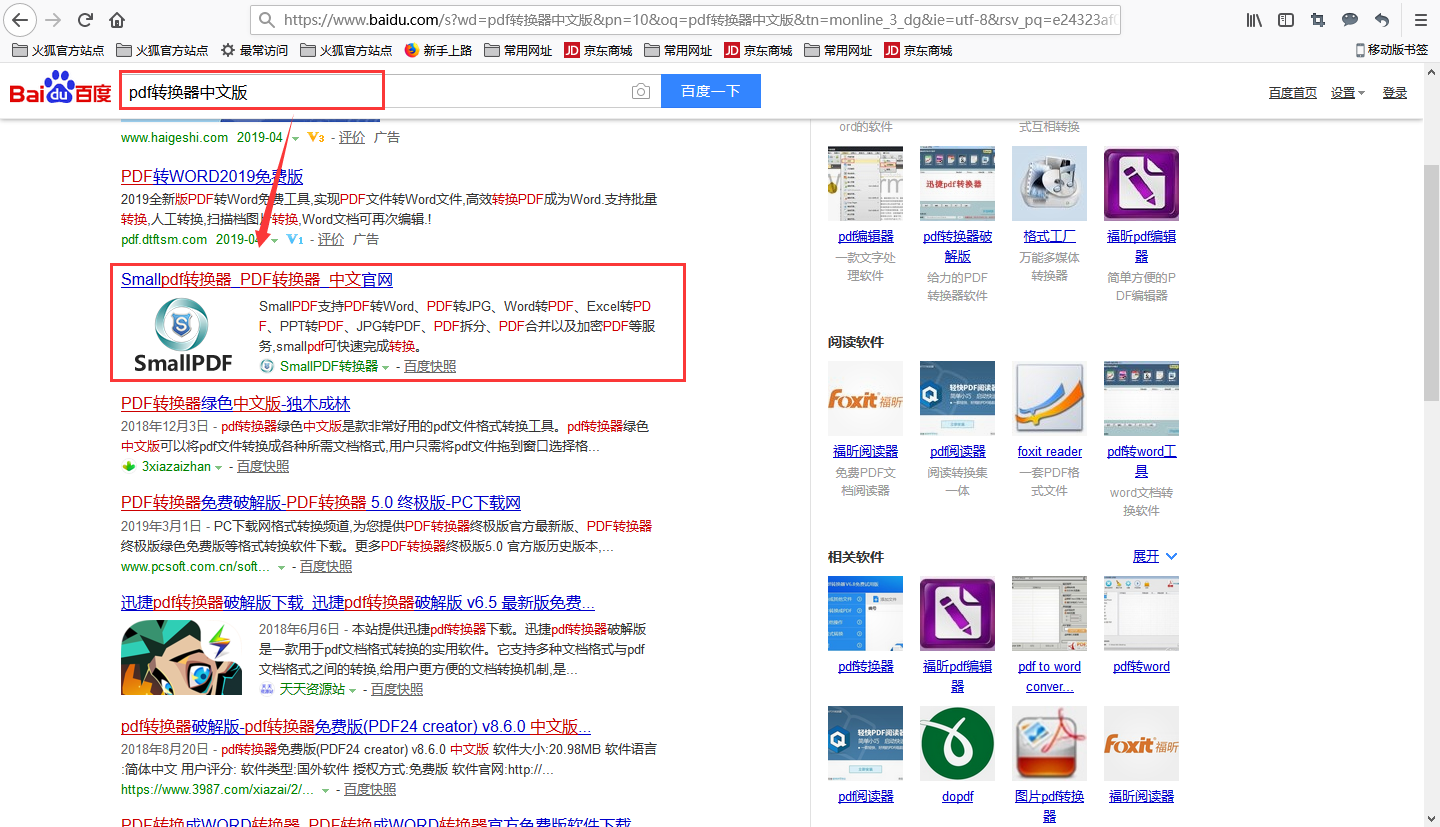
Task: Open the 常用访问 gear bookmark
Action: tap(254, 50)
